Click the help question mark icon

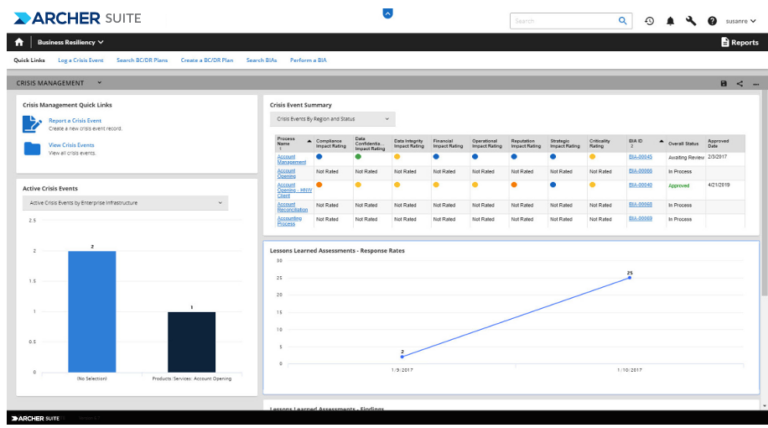point(712,20)
